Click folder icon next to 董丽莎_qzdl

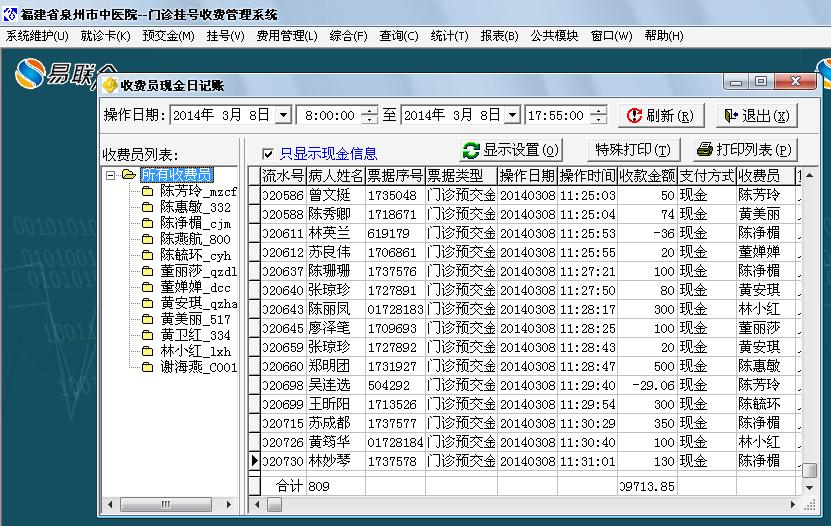point(147,271)
